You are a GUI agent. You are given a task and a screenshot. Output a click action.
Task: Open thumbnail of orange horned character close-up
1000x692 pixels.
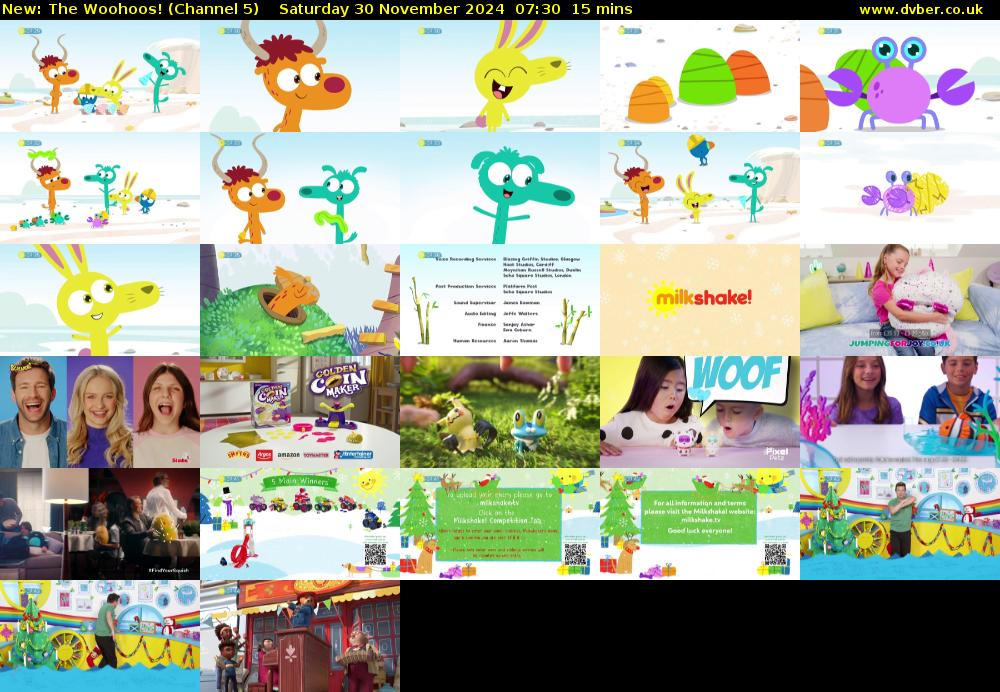pyautogui.click(x=300, y=76)
